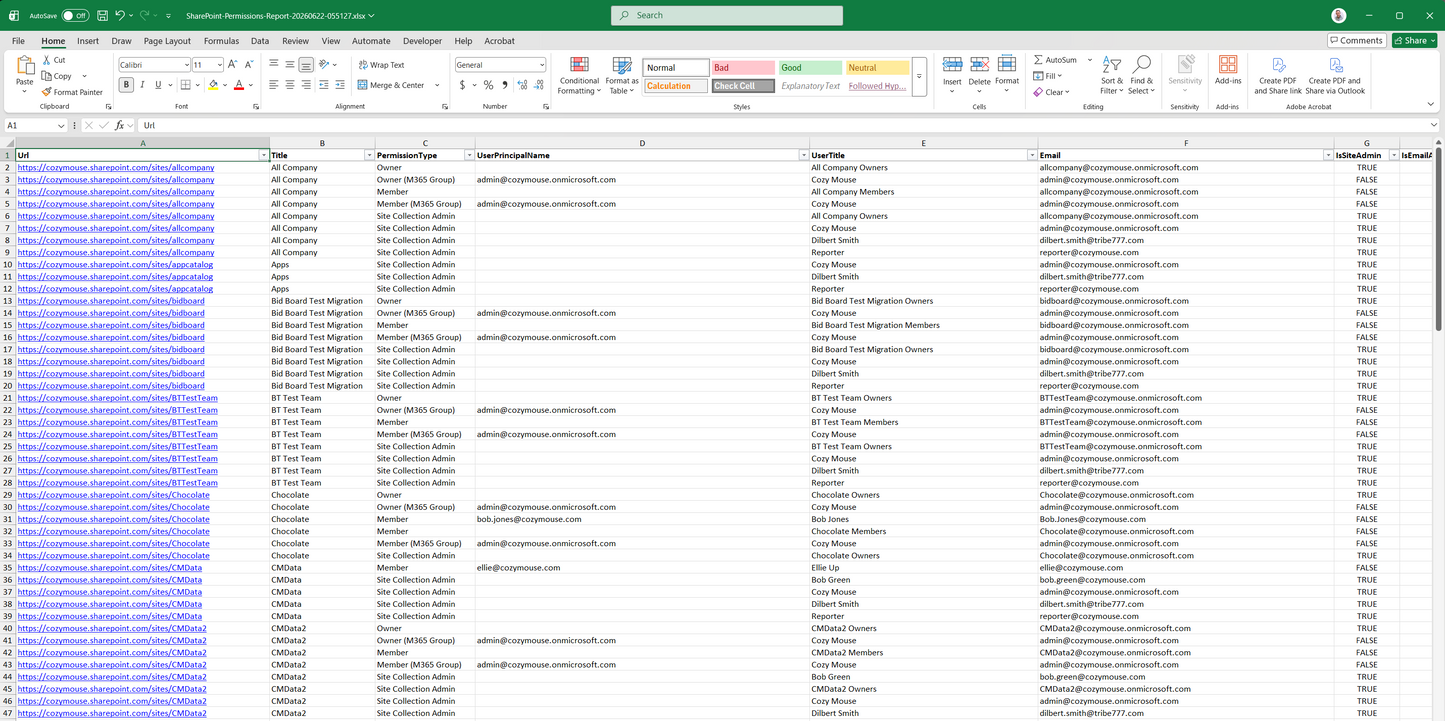Screen dimensions: 1445x721
Task: Open the Url column filter dropdown
Action: coord(264,156)
